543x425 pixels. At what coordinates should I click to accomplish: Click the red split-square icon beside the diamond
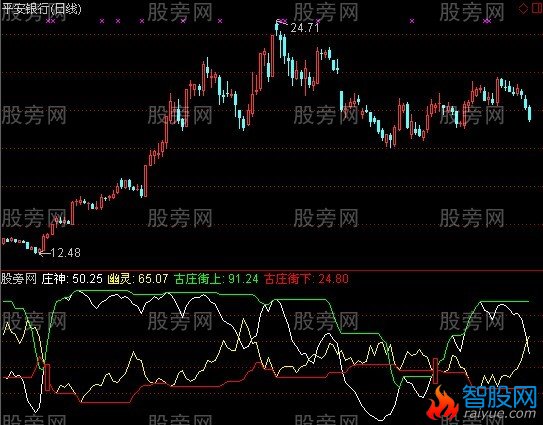click(538, 8)
